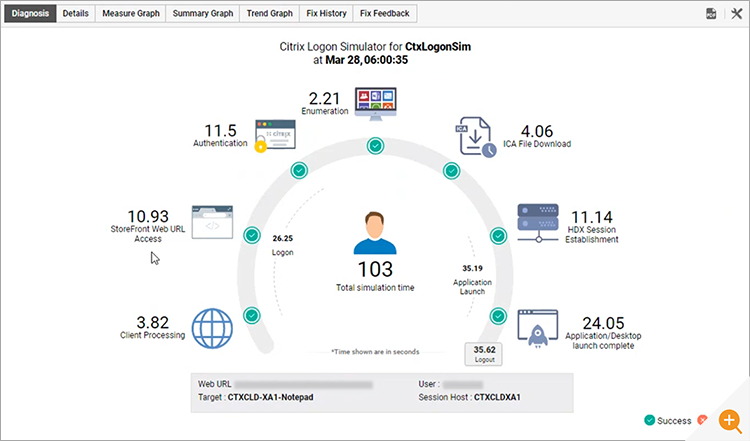Open the Measure Graph tab
The height and width of the screenshot is (441, 750).
coord(131,13)
